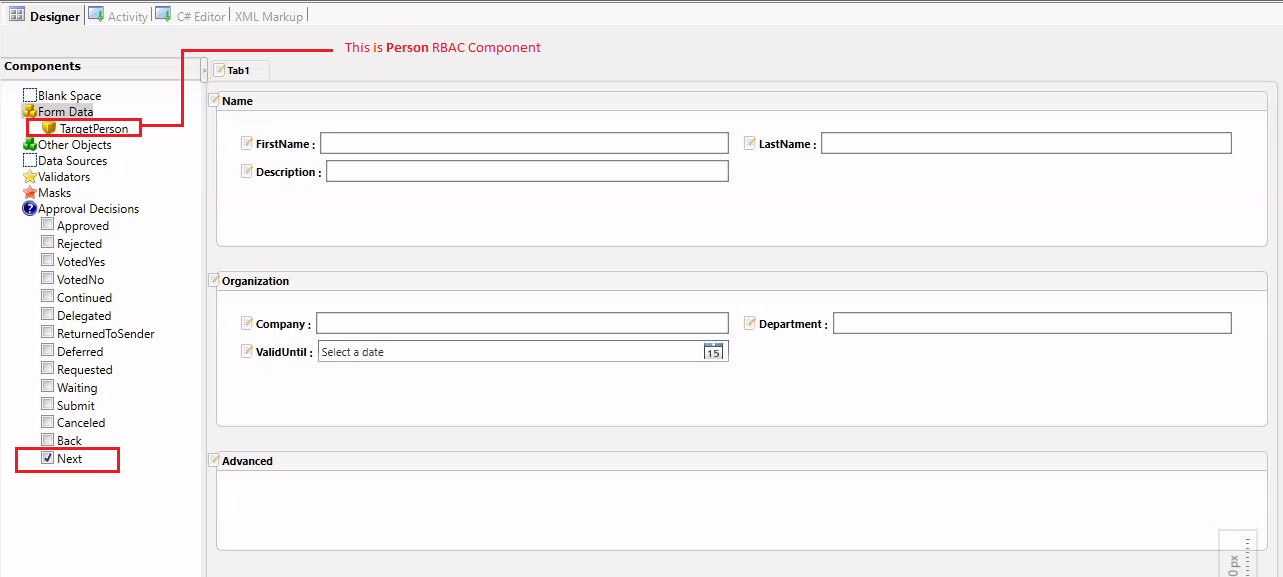The width and height of the screenshot is (1283, 577).
Task: Click the C# Editor tab icon
Action: point(164,15)
